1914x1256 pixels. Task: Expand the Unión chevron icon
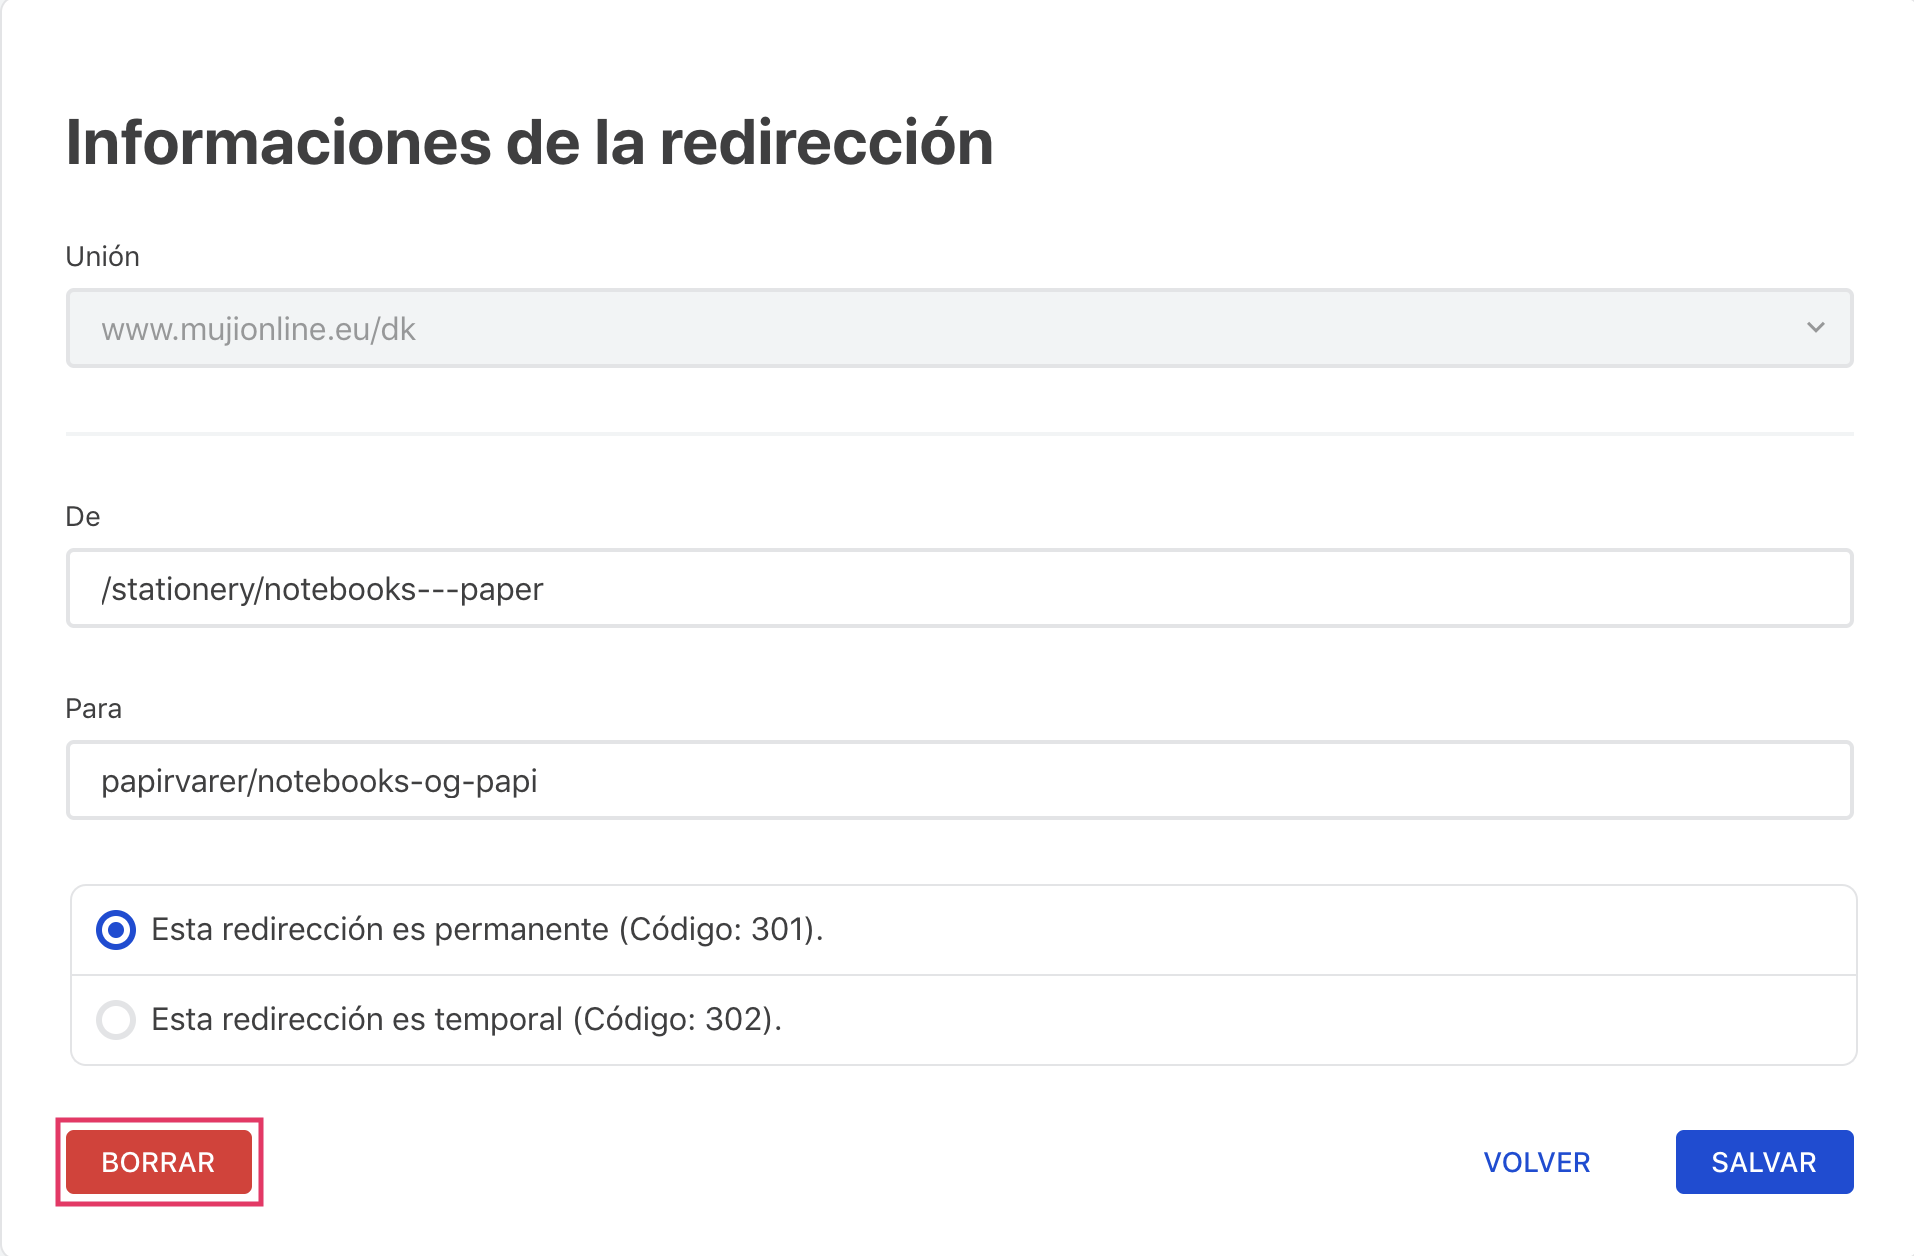pos(1814,328)
